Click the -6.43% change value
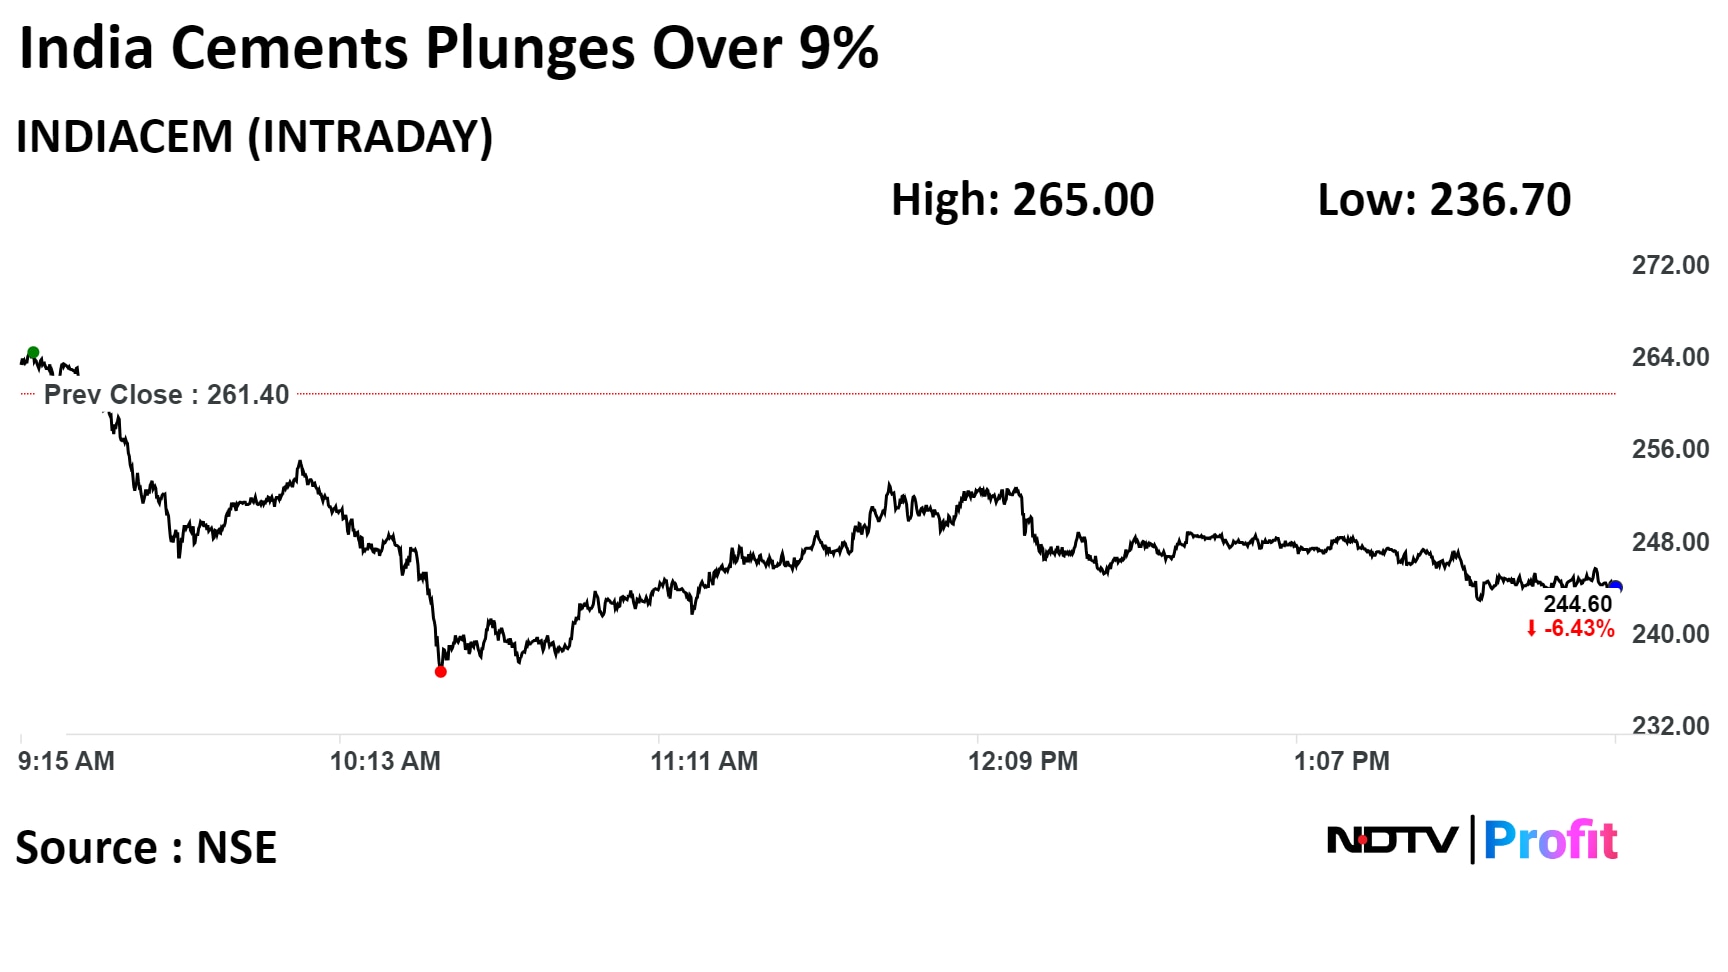 coord(1580,629)
